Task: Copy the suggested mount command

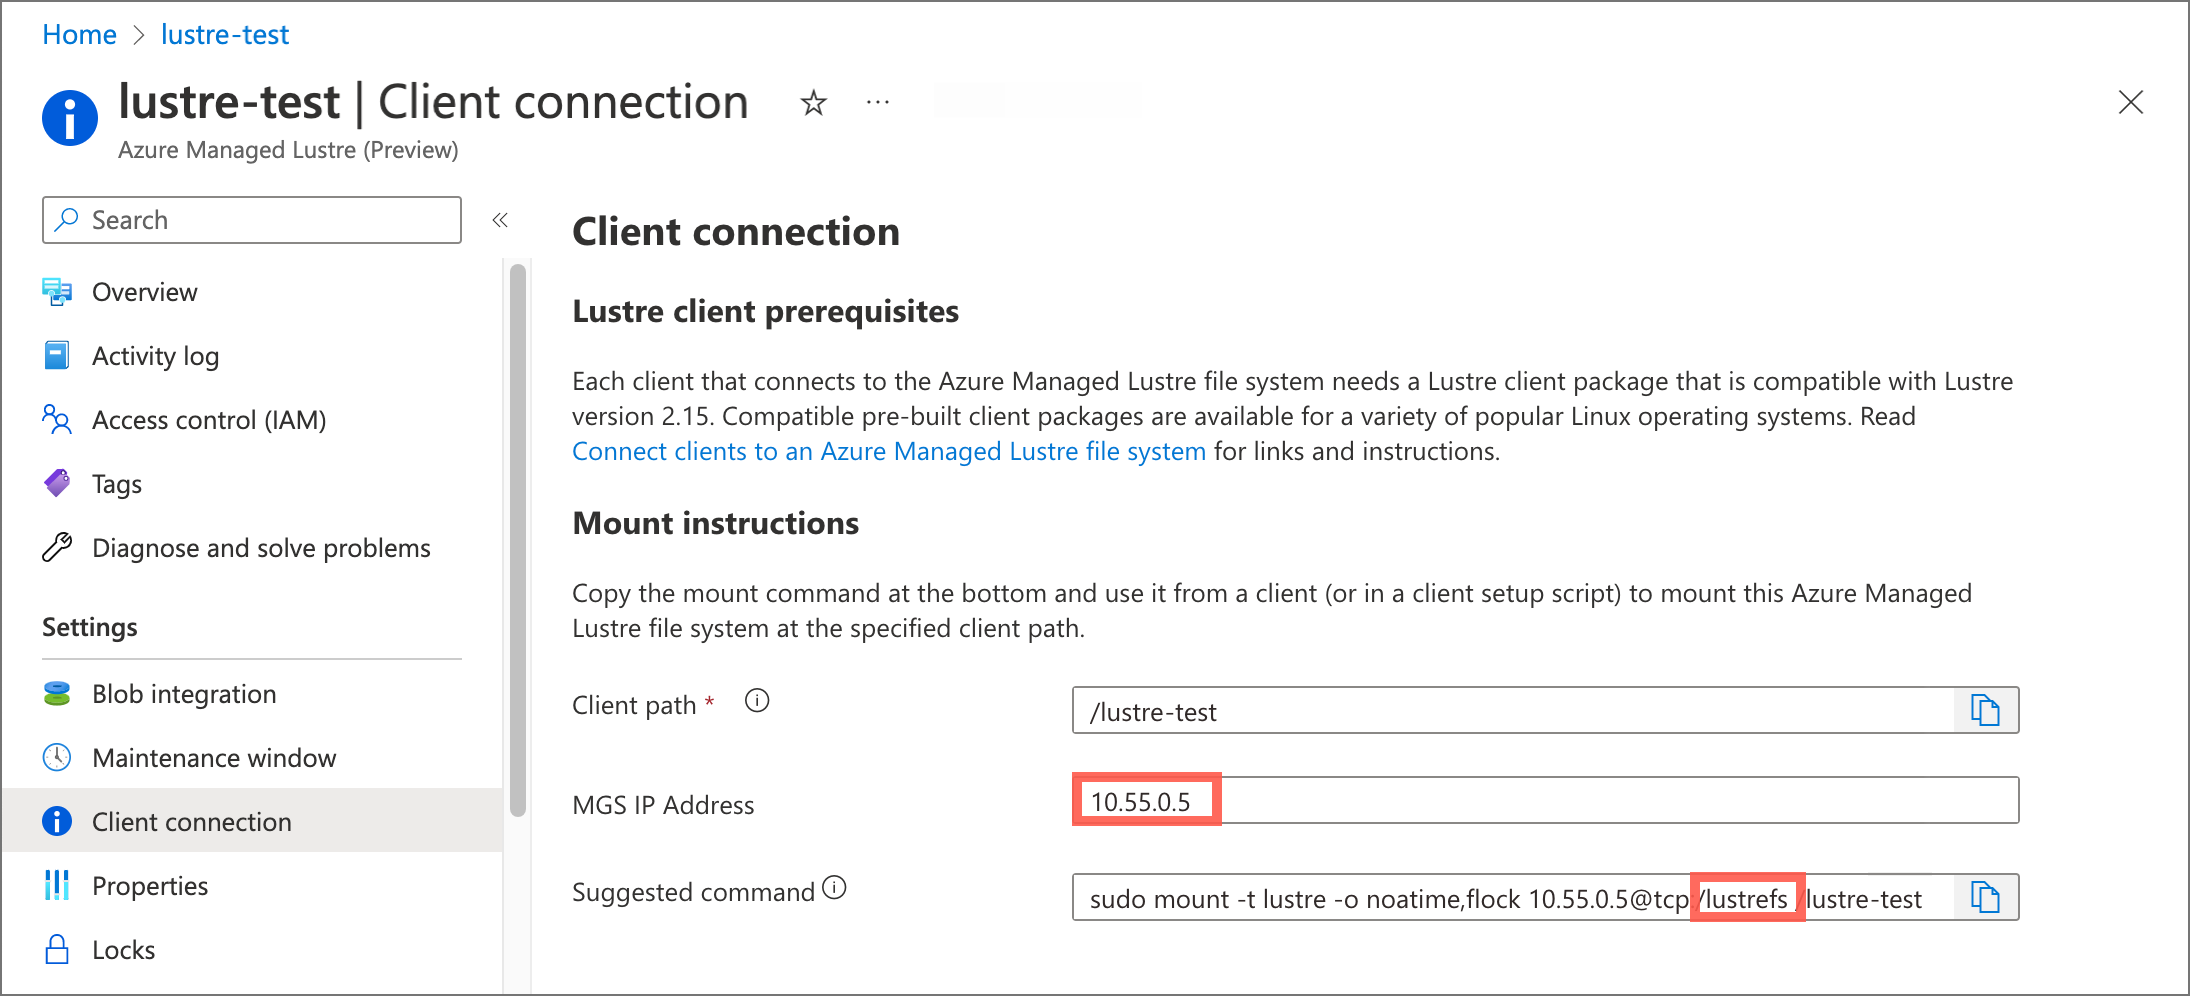Action: click(1985, 897)
